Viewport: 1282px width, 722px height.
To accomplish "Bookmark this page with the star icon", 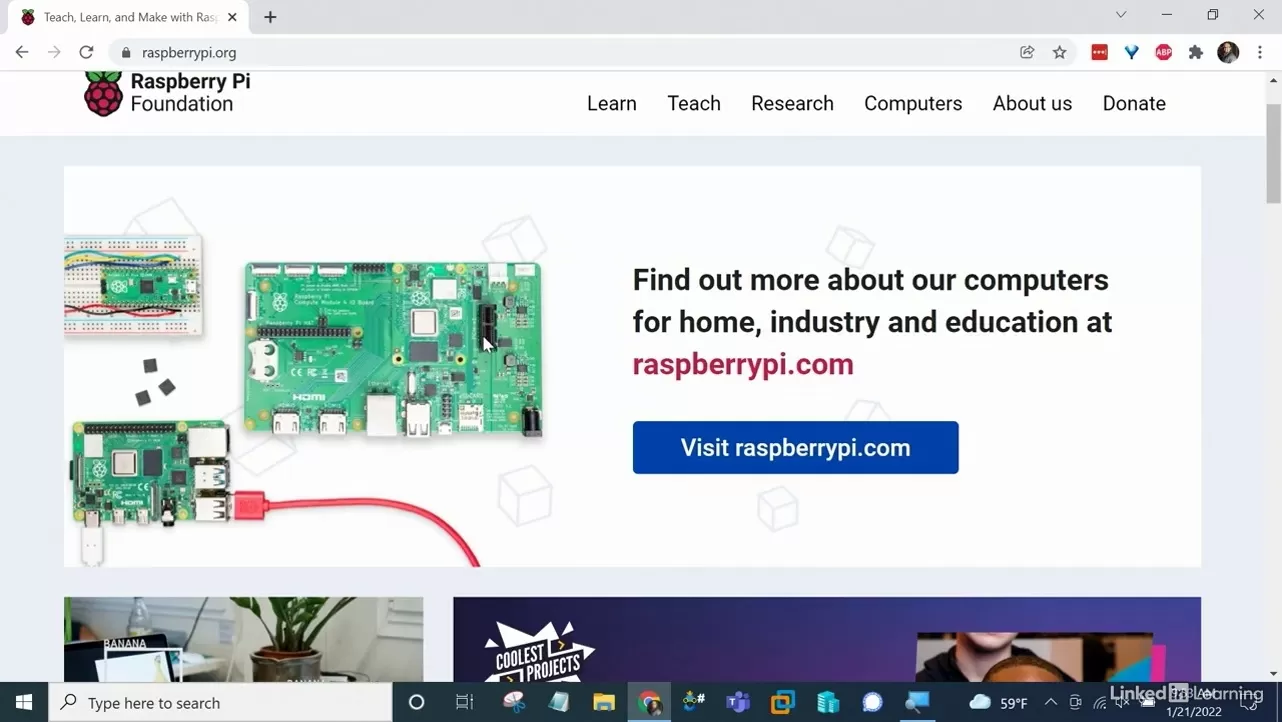I will pyautogui.click(x=1060, y=52).
